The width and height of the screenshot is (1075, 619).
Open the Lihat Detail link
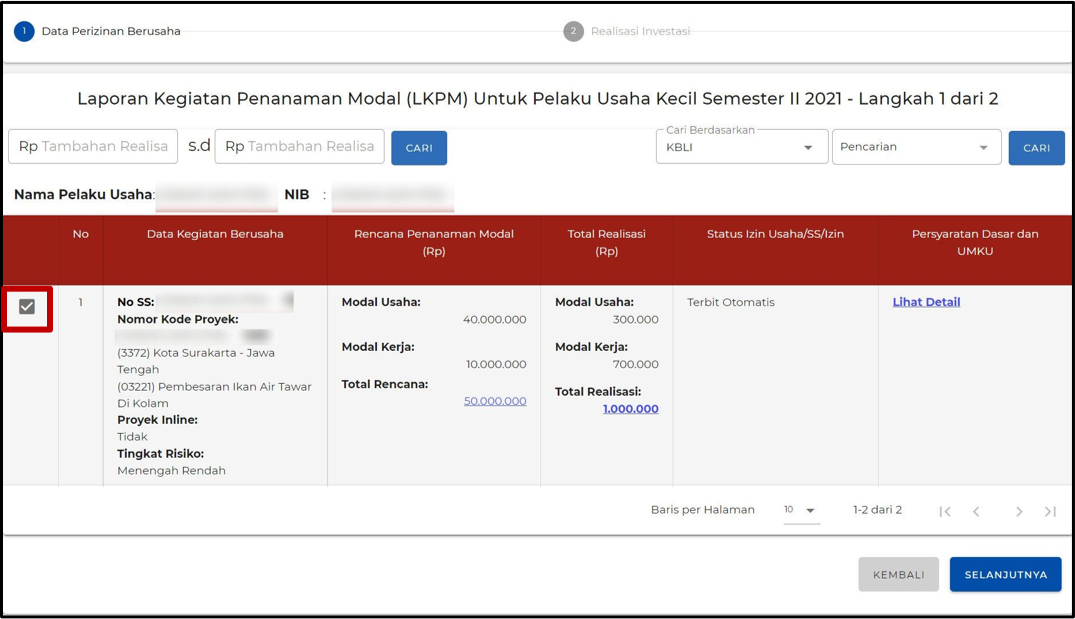(926, 301)
